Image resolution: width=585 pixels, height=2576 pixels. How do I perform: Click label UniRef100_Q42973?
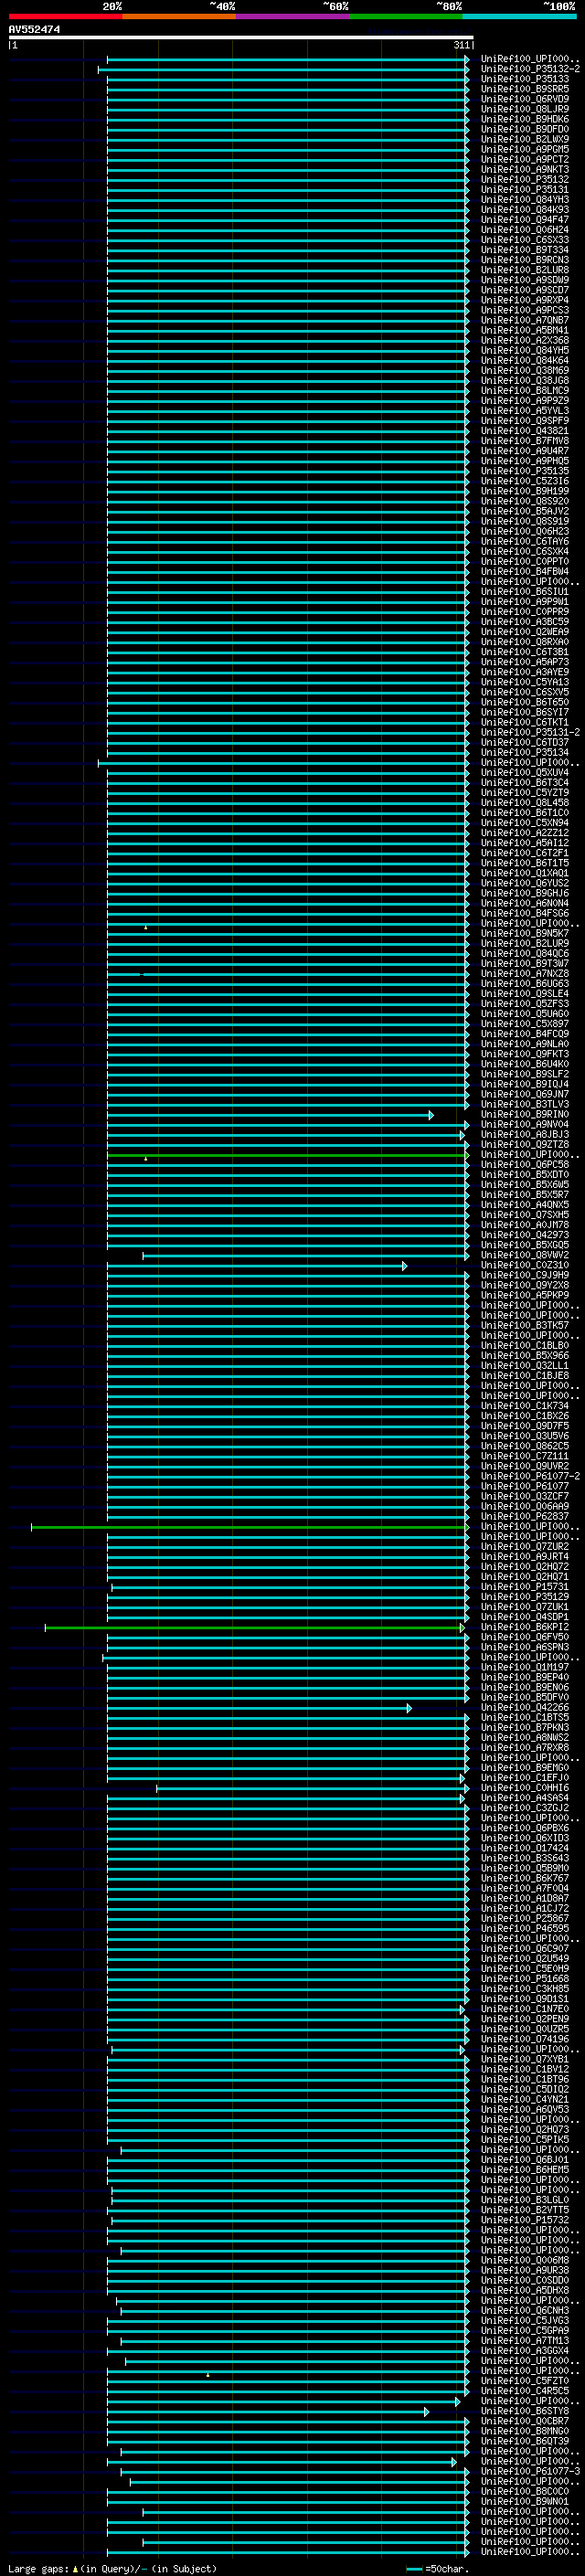tap(525, 1235)
